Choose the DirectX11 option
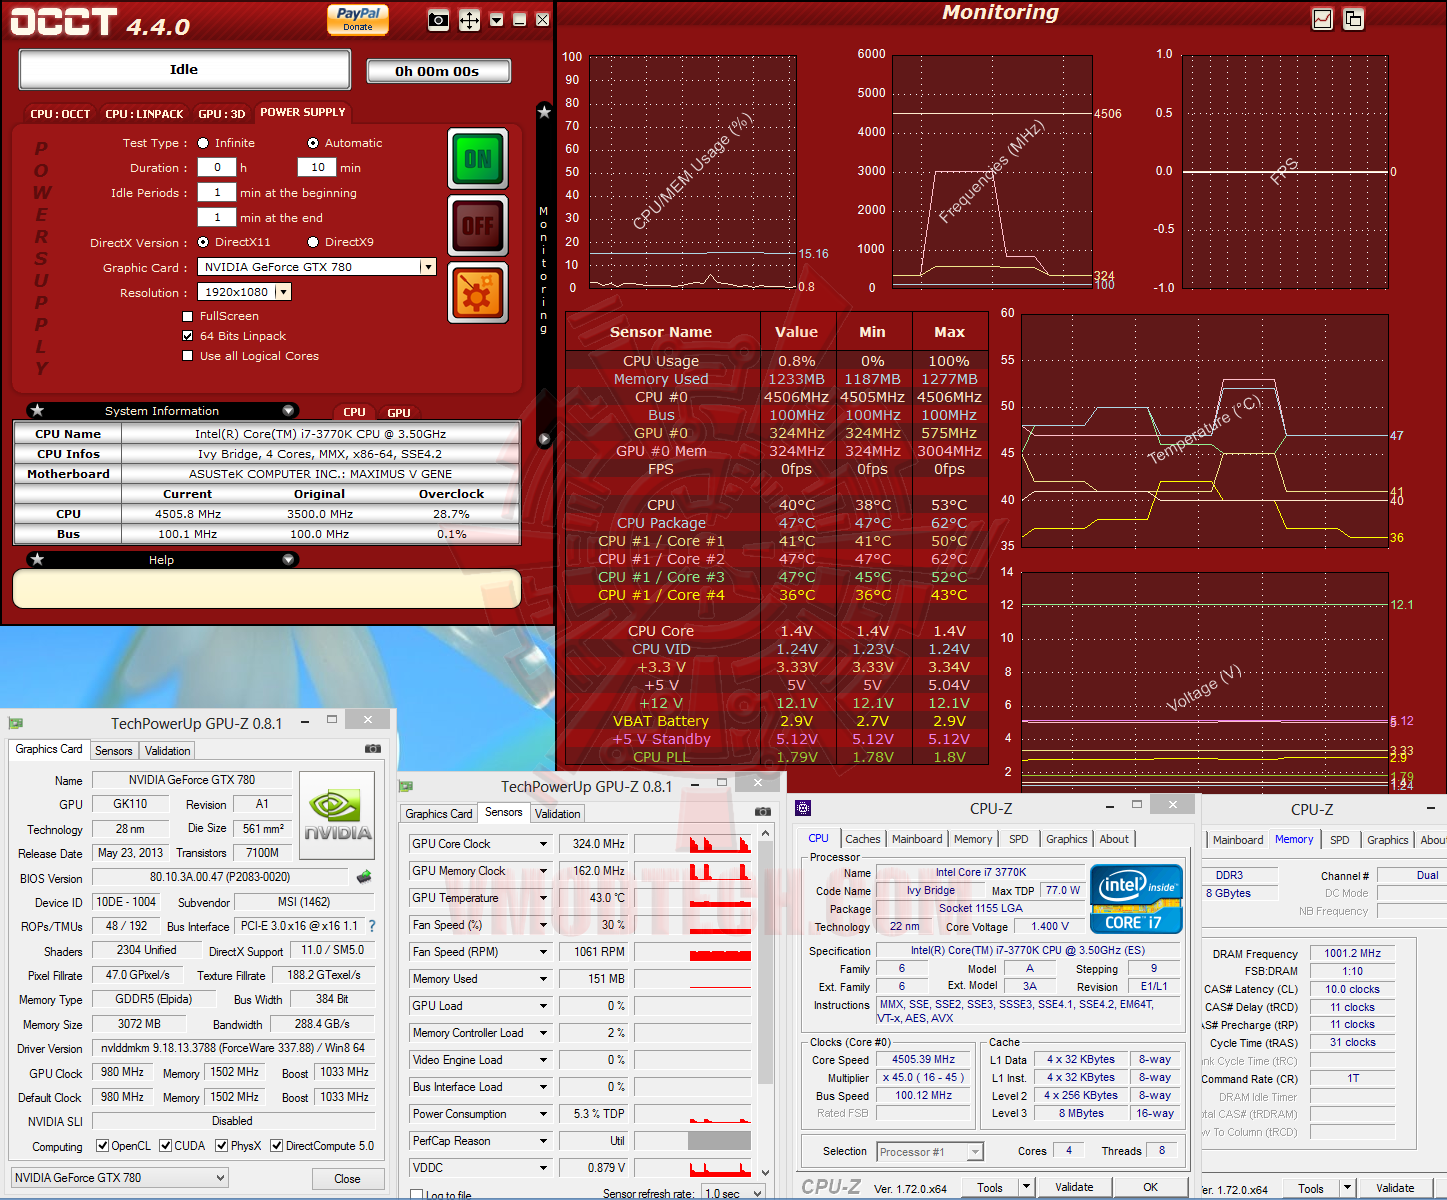The height and width of the screenshot is (1200, 1447). (x=203, y=242)
